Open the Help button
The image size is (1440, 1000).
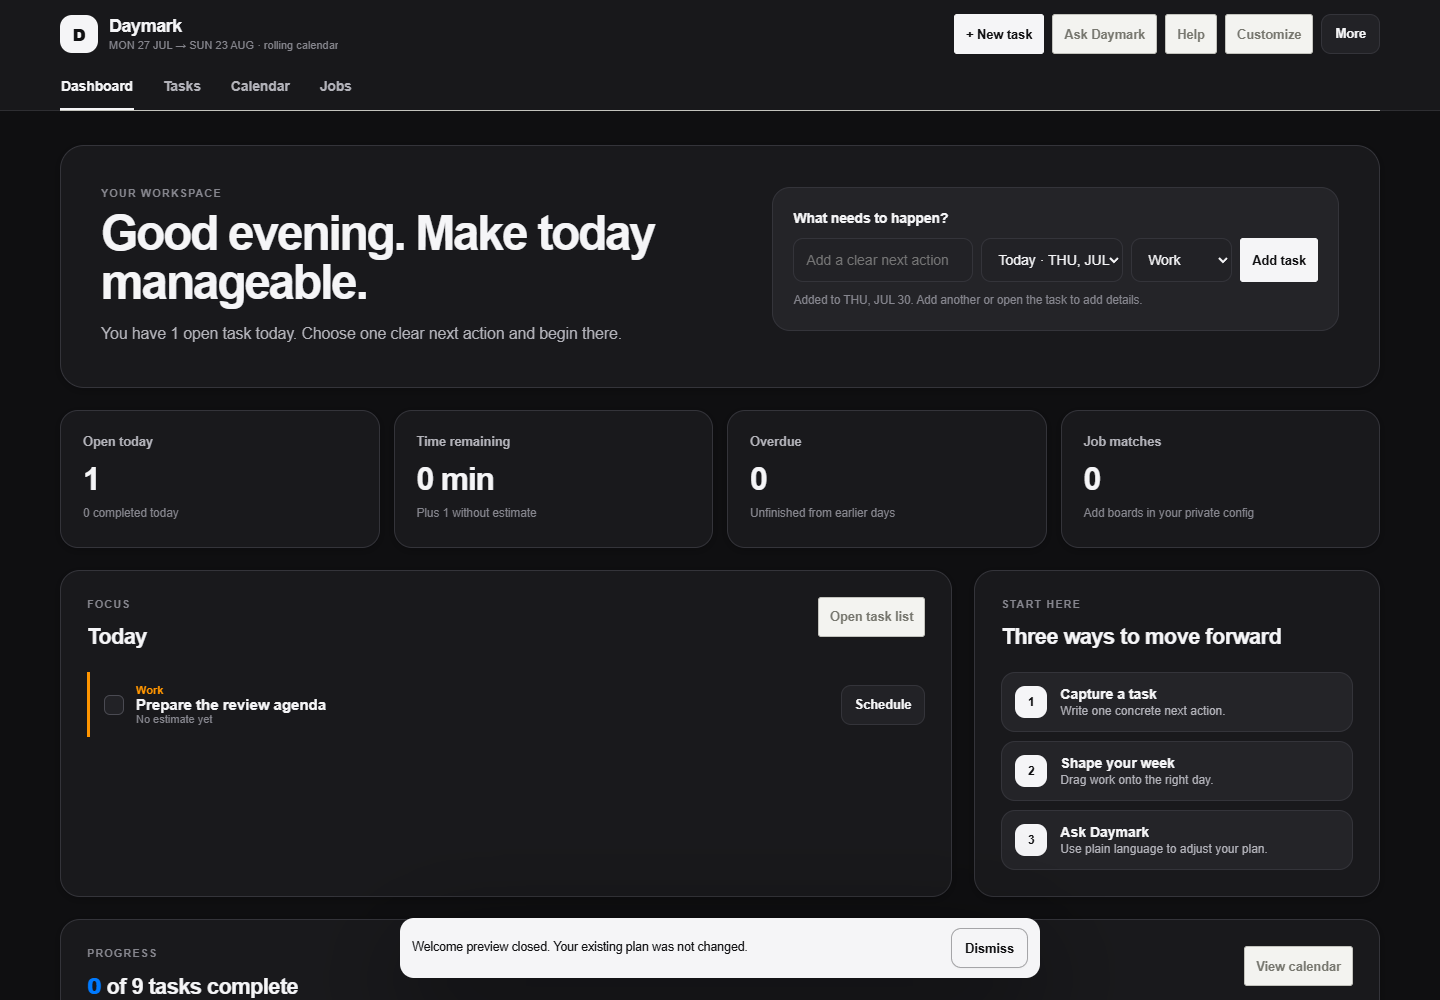pyautogui.click(x=1191, y=34)
